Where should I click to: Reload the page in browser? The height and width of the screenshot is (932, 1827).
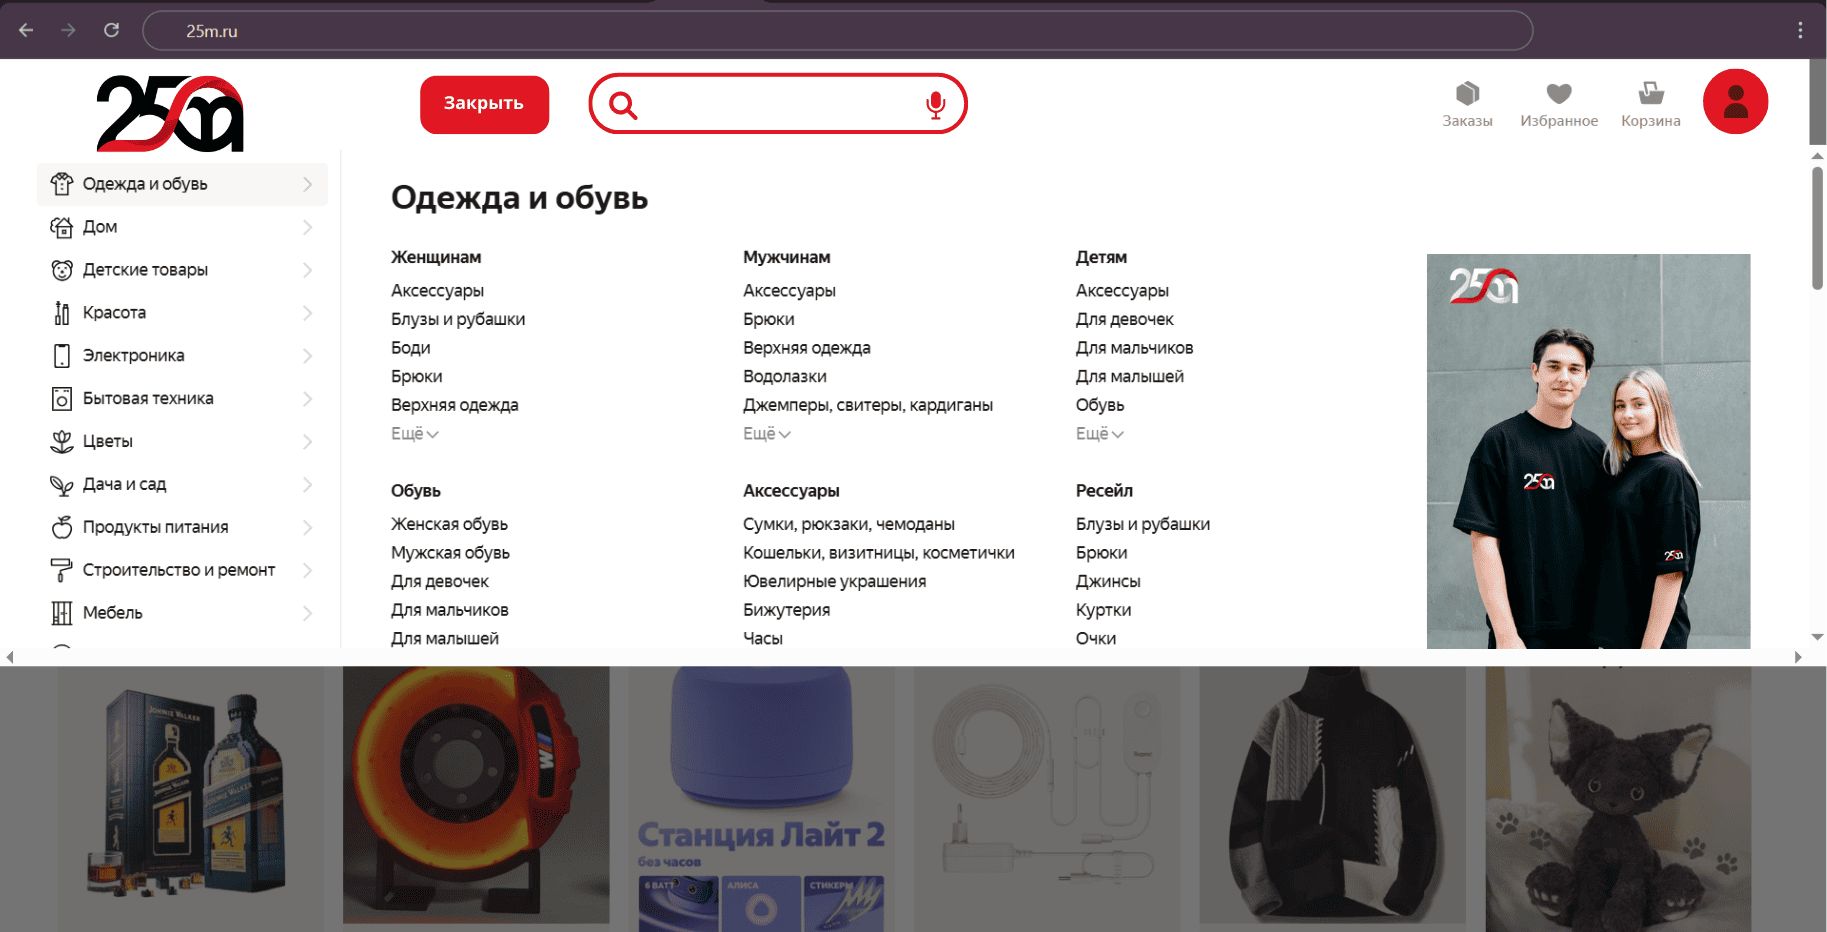[112, 30]
